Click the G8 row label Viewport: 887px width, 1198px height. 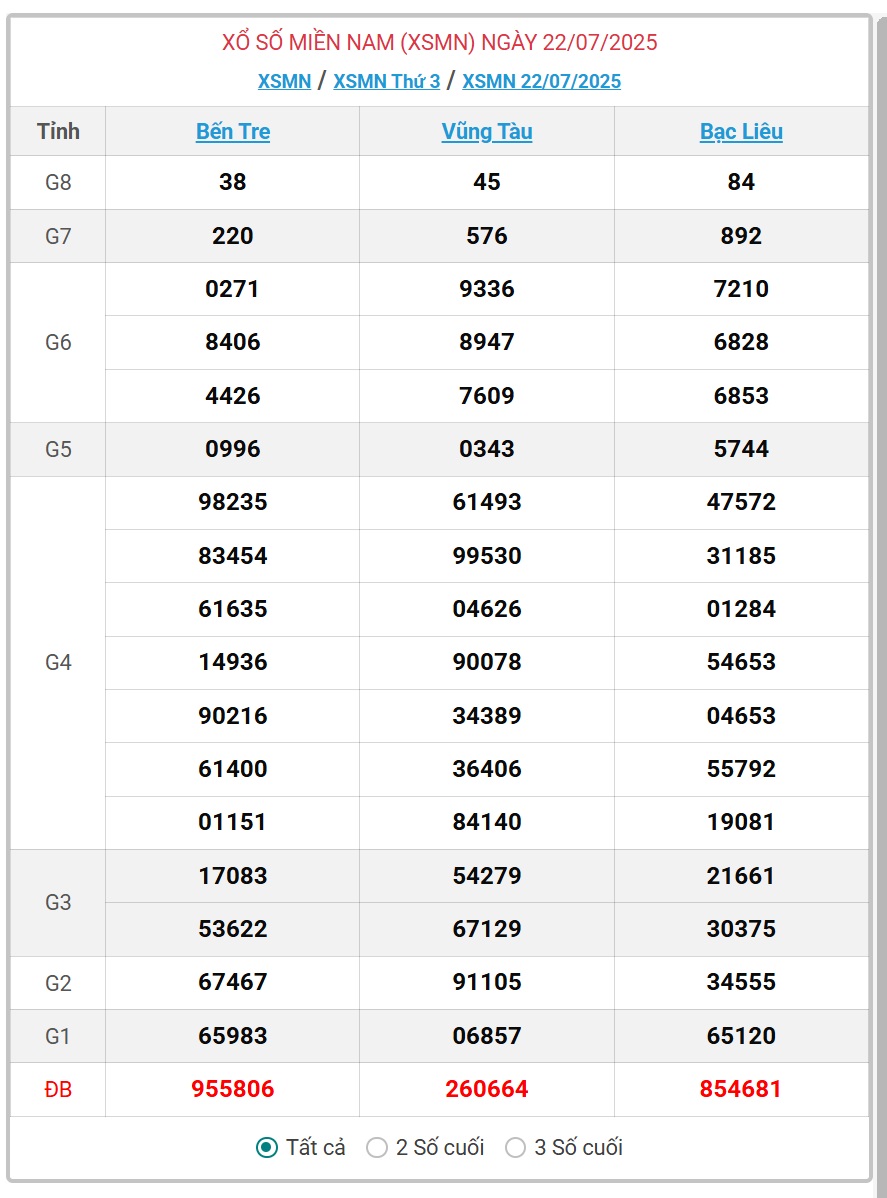(x=58, y=183)
